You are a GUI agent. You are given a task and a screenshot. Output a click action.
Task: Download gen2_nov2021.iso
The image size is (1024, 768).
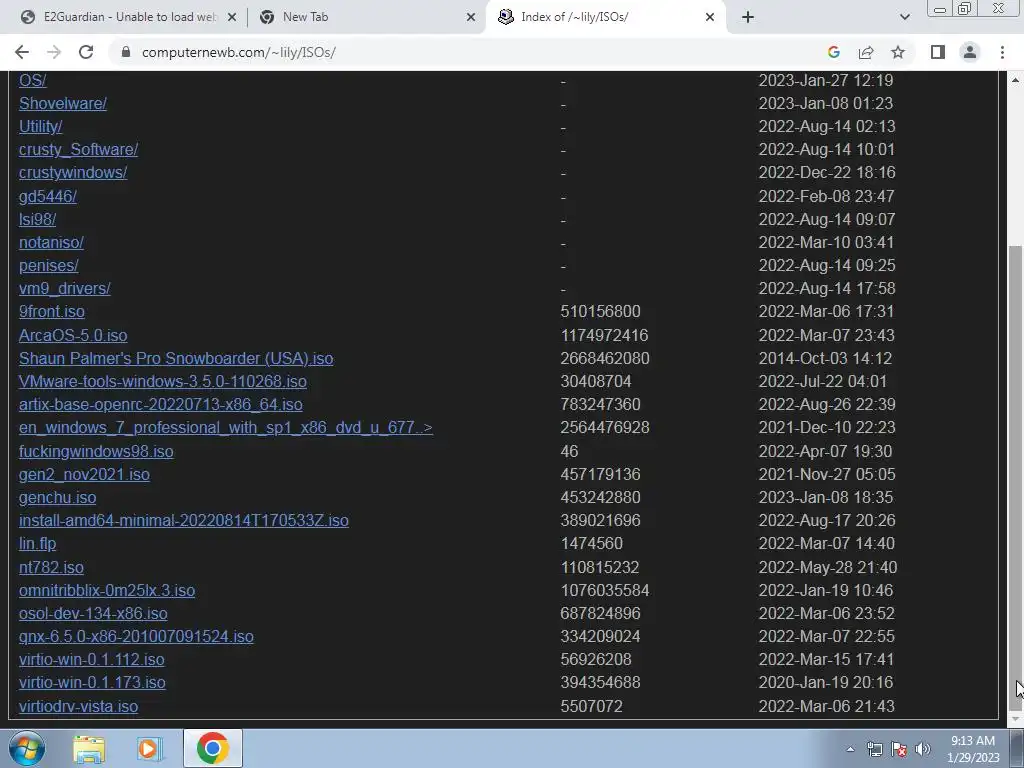click(x=84, y=474)
